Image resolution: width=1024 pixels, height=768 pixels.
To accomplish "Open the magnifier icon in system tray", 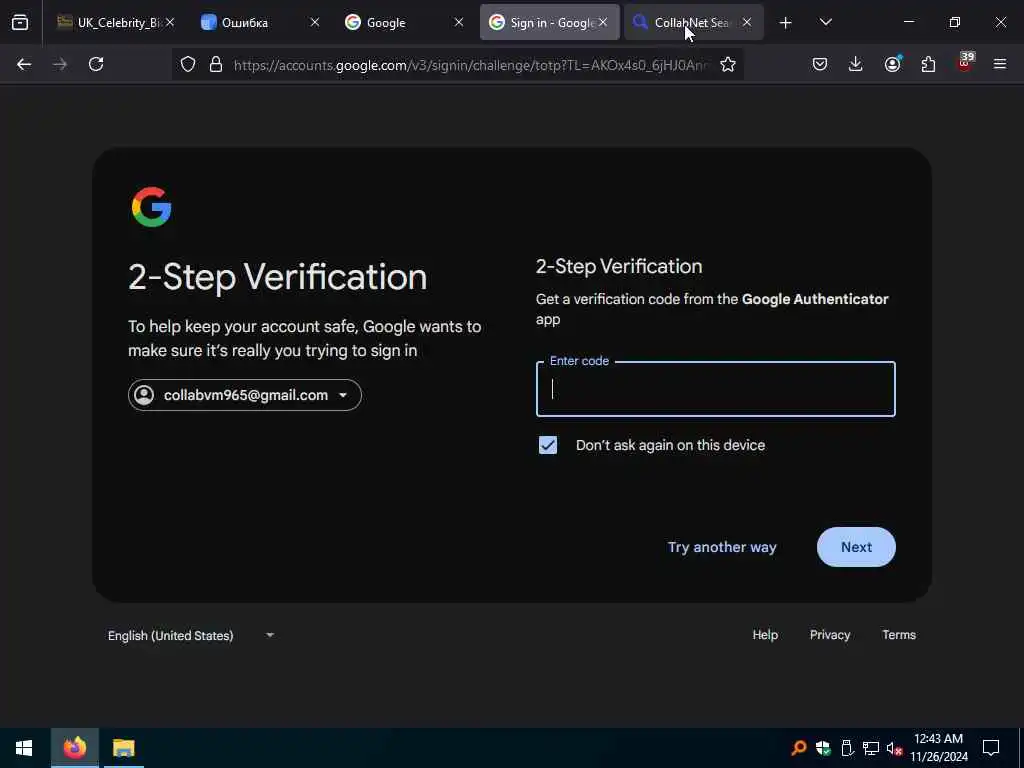I will tap(799, 748).
